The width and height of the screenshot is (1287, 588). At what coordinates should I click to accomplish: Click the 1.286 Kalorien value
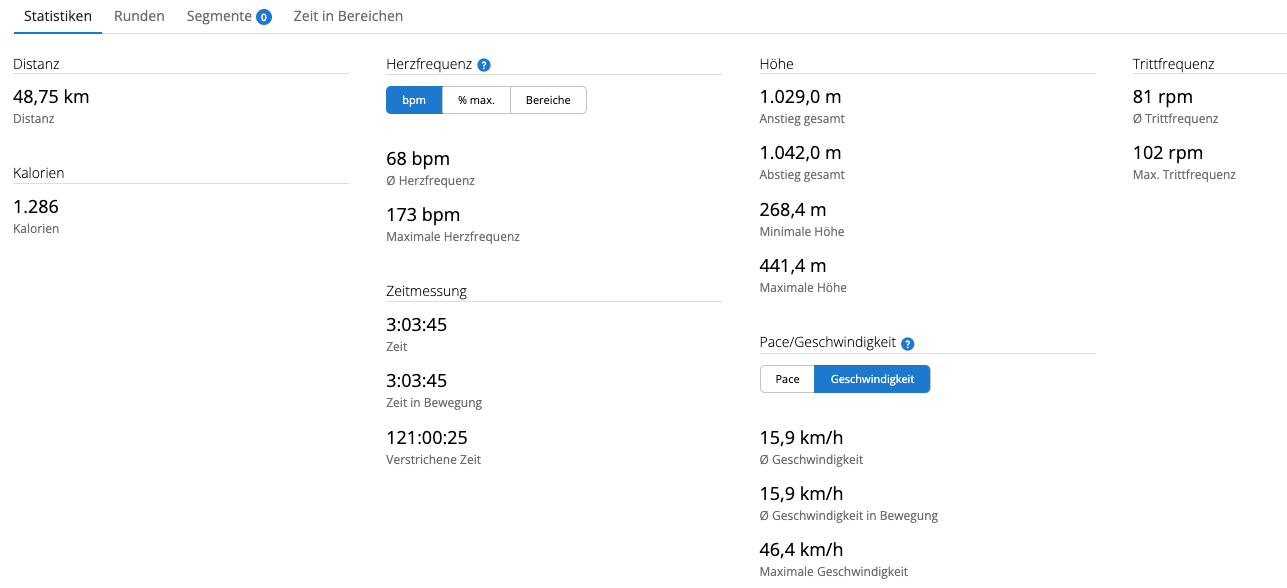(x=36, y=207)
